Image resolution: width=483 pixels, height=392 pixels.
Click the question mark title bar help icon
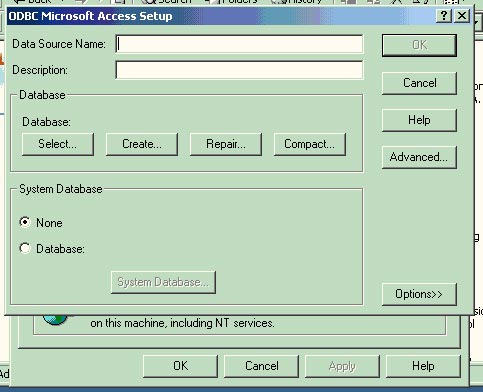point(444,16)
